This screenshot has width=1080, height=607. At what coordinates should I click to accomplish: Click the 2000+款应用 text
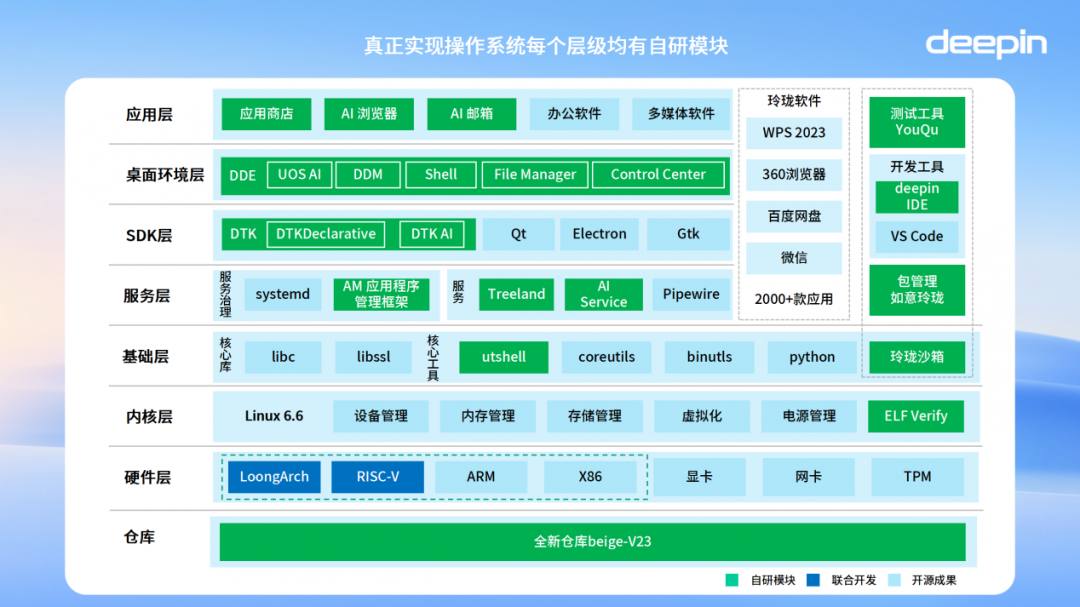(x=793, y=300)
